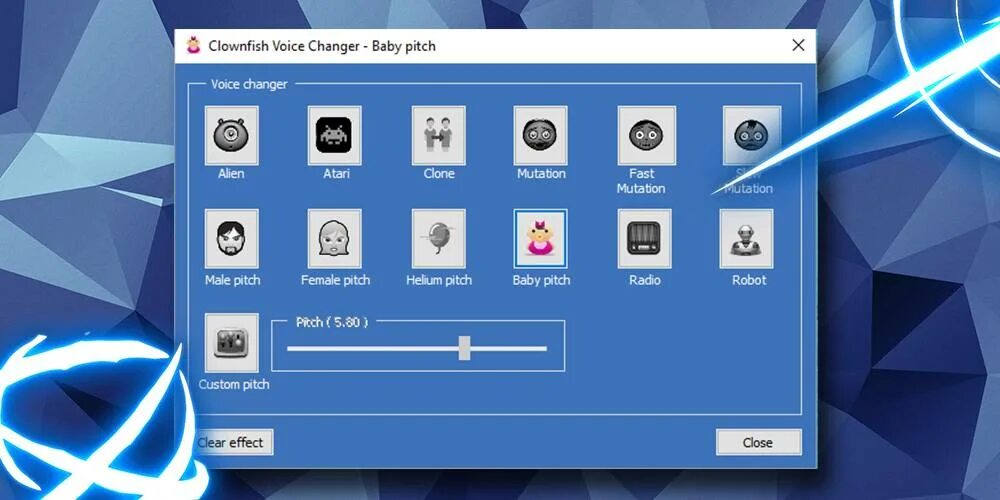Click the "Alien" label text
The image size is (1000, 500).
pos(231,173)
